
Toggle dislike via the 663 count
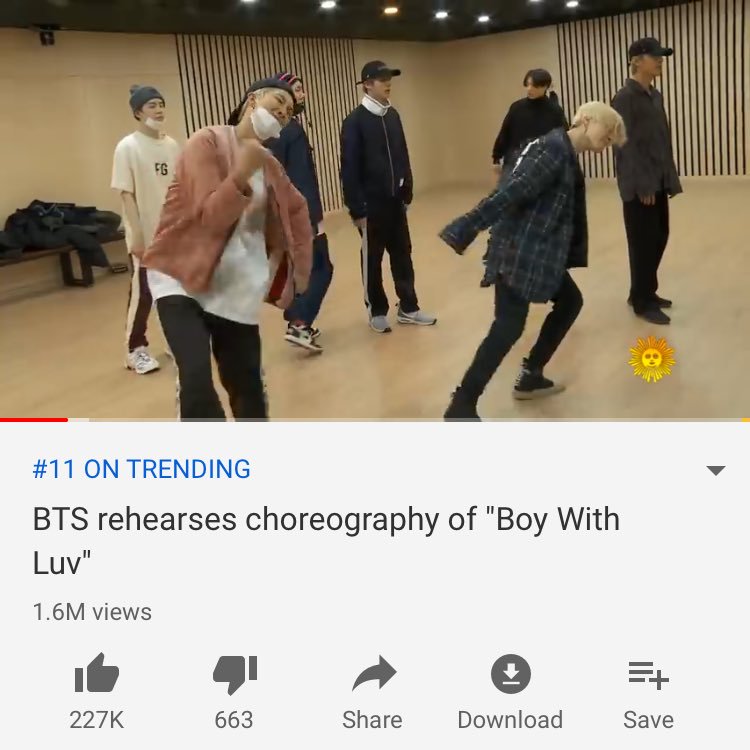[234, 720]
